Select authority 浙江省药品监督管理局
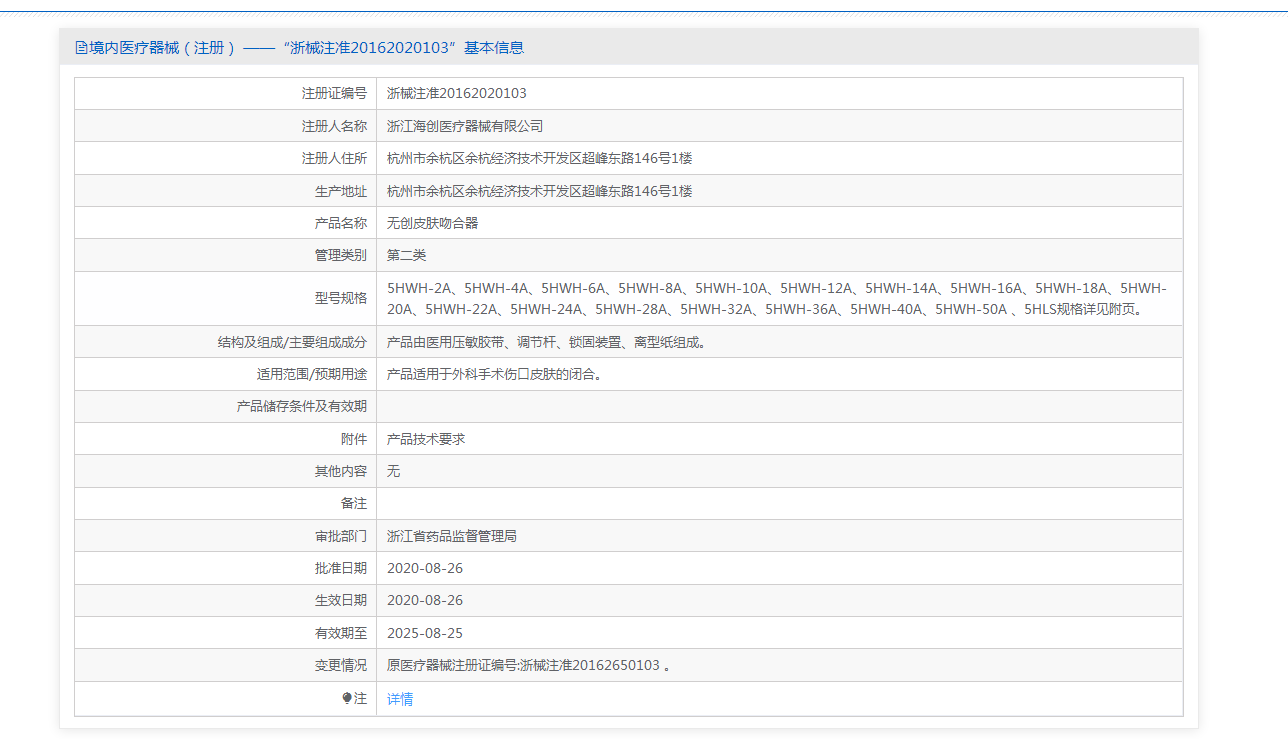The width and height of the screenshot is (1288, 739). coord(452,536)
